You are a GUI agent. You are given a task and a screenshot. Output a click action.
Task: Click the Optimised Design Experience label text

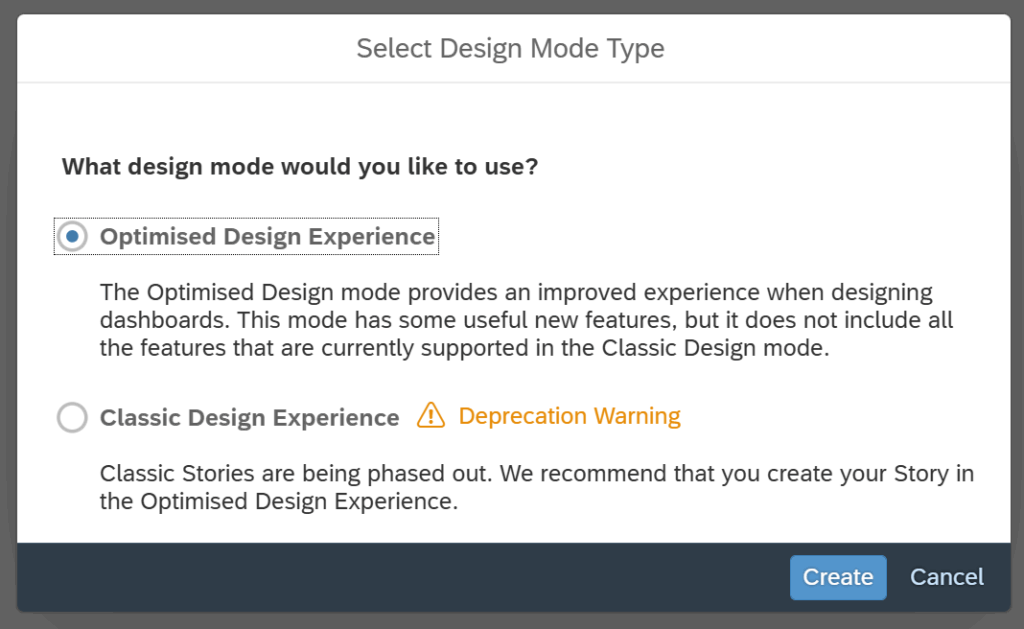267,237
